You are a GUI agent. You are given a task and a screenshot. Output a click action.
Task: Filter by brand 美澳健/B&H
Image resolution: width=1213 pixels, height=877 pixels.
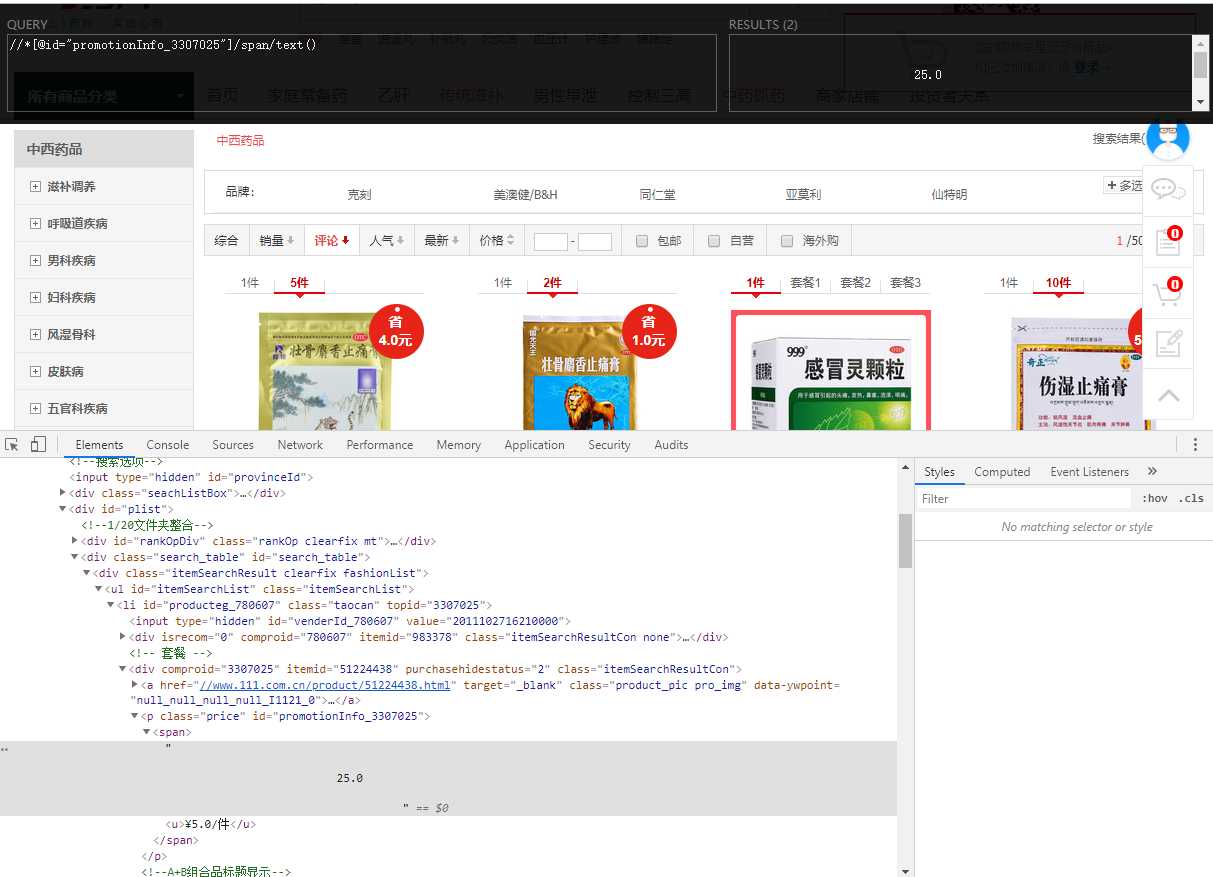coord(525,195)
